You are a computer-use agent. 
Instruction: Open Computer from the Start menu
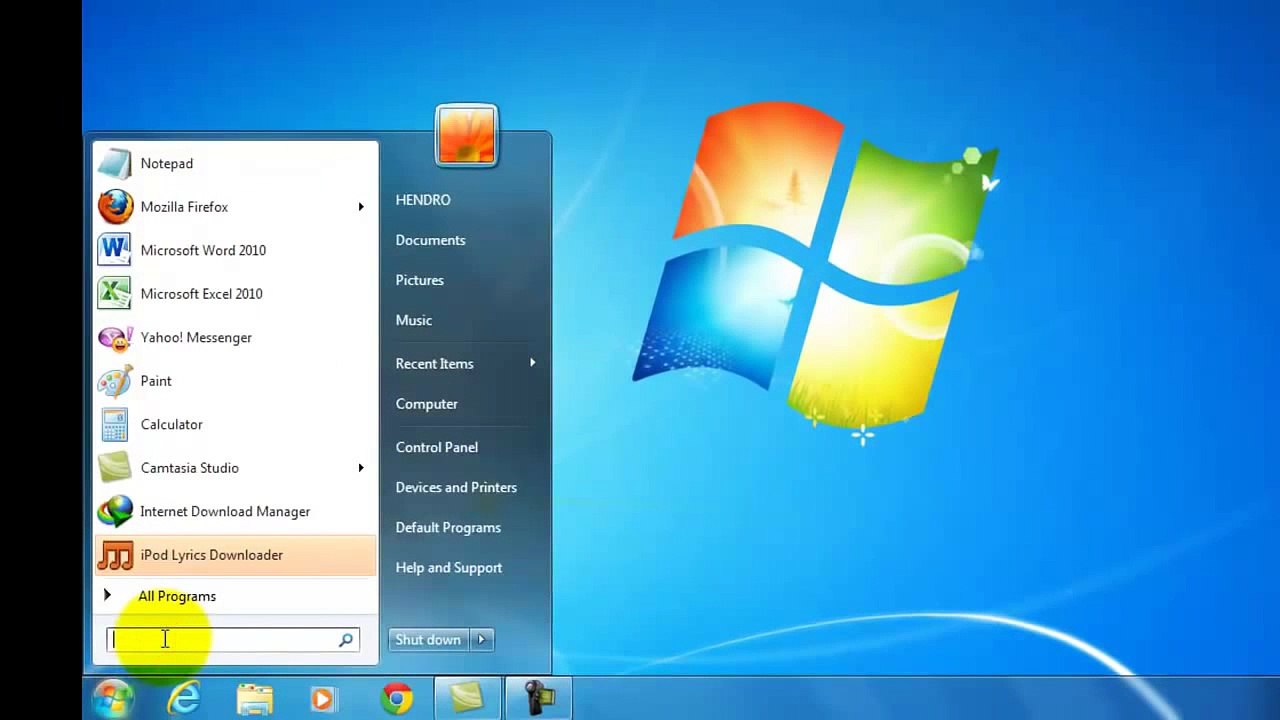tap(427, 404)
